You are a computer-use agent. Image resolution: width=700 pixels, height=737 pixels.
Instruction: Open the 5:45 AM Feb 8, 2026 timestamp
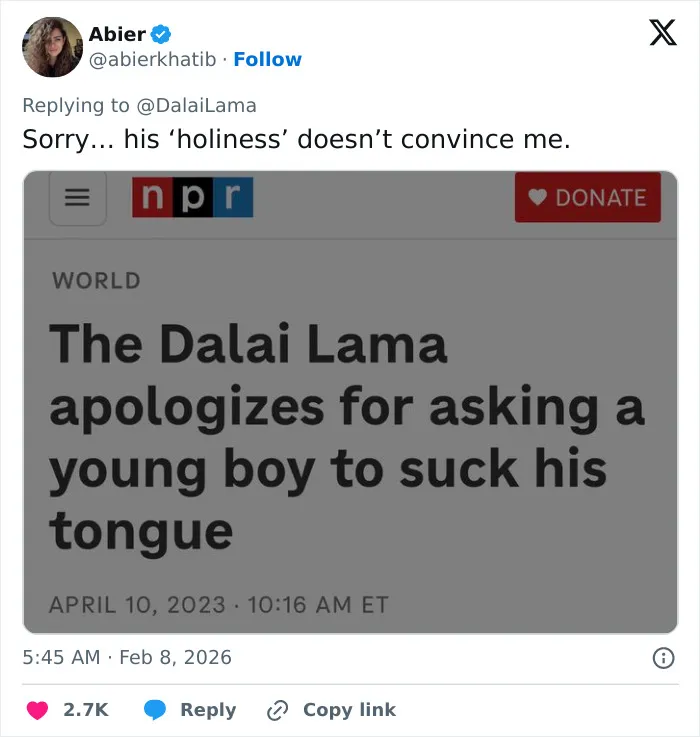coord(127,657)
